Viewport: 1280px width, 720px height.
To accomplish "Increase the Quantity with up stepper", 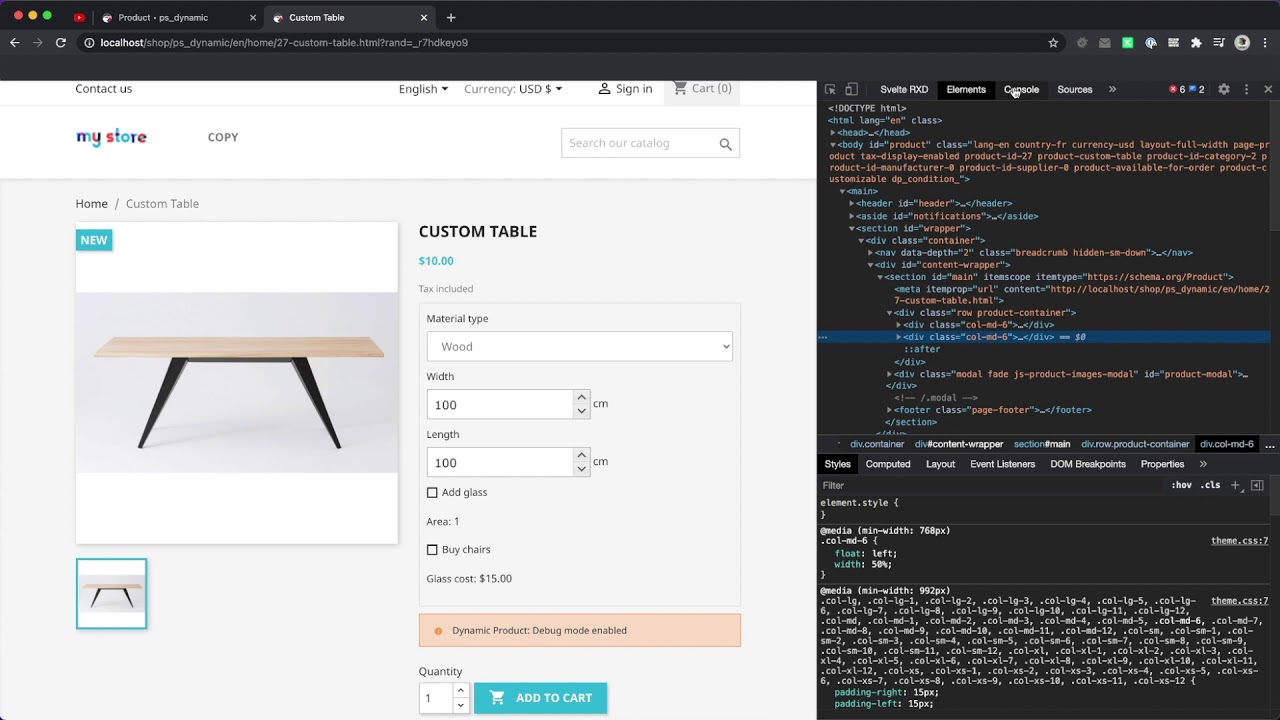I will coord(460,691).
